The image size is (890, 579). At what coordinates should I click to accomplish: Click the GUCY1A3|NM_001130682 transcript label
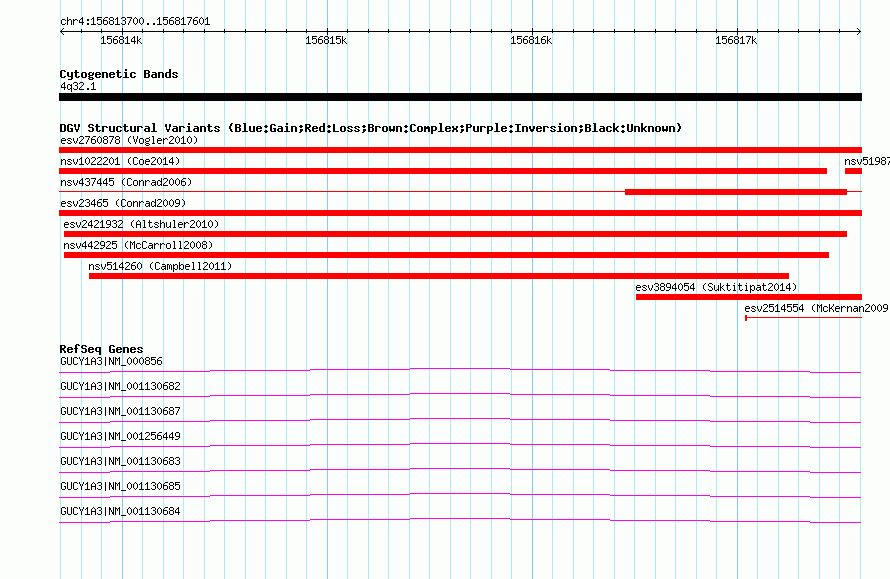click(x=120, y=386)
